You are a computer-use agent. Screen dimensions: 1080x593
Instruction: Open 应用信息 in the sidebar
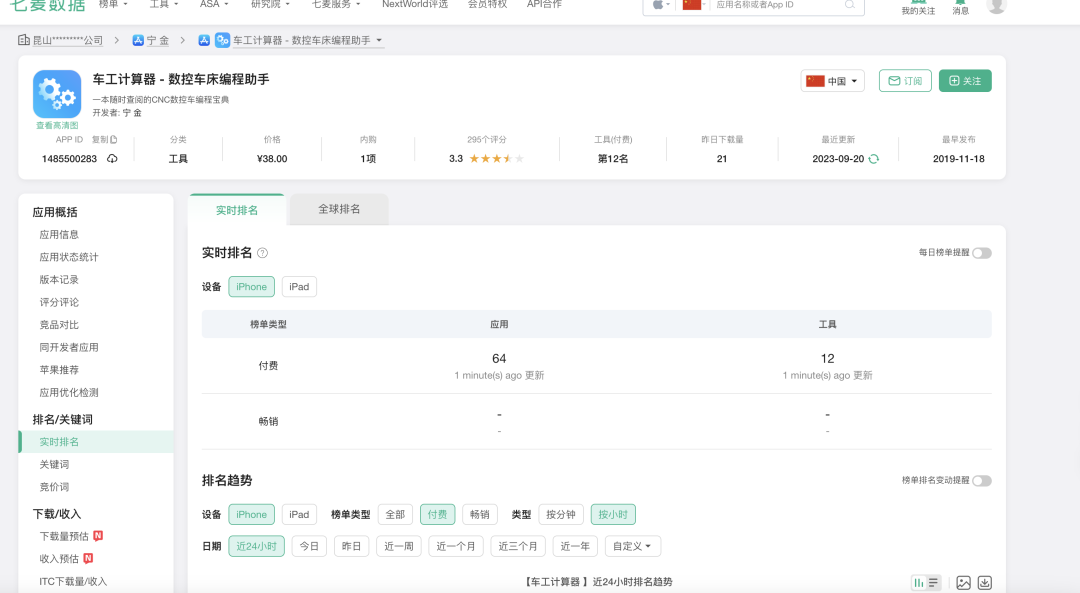click(59, 234)
